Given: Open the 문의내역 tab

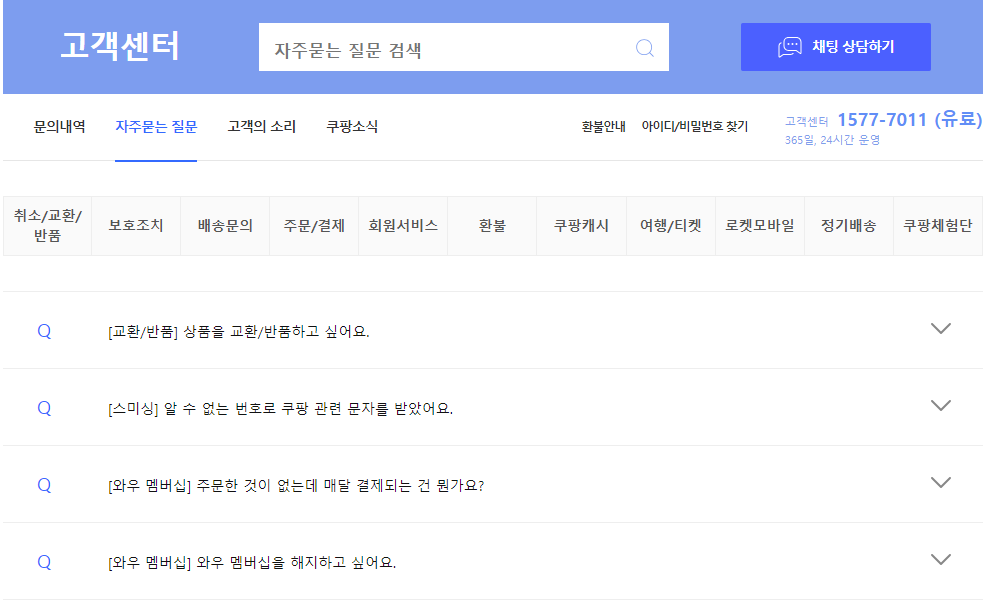Looking at the screenshot, I should pos(59,127).
